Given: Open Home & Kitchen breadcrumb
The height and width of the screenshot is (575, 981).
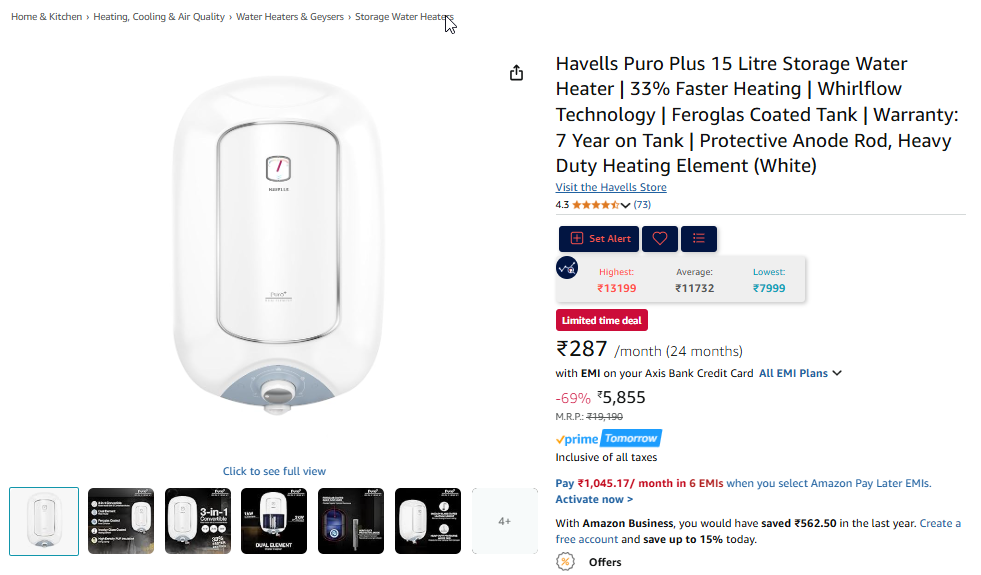Looking at the screenshot, I should click(46, 17).
